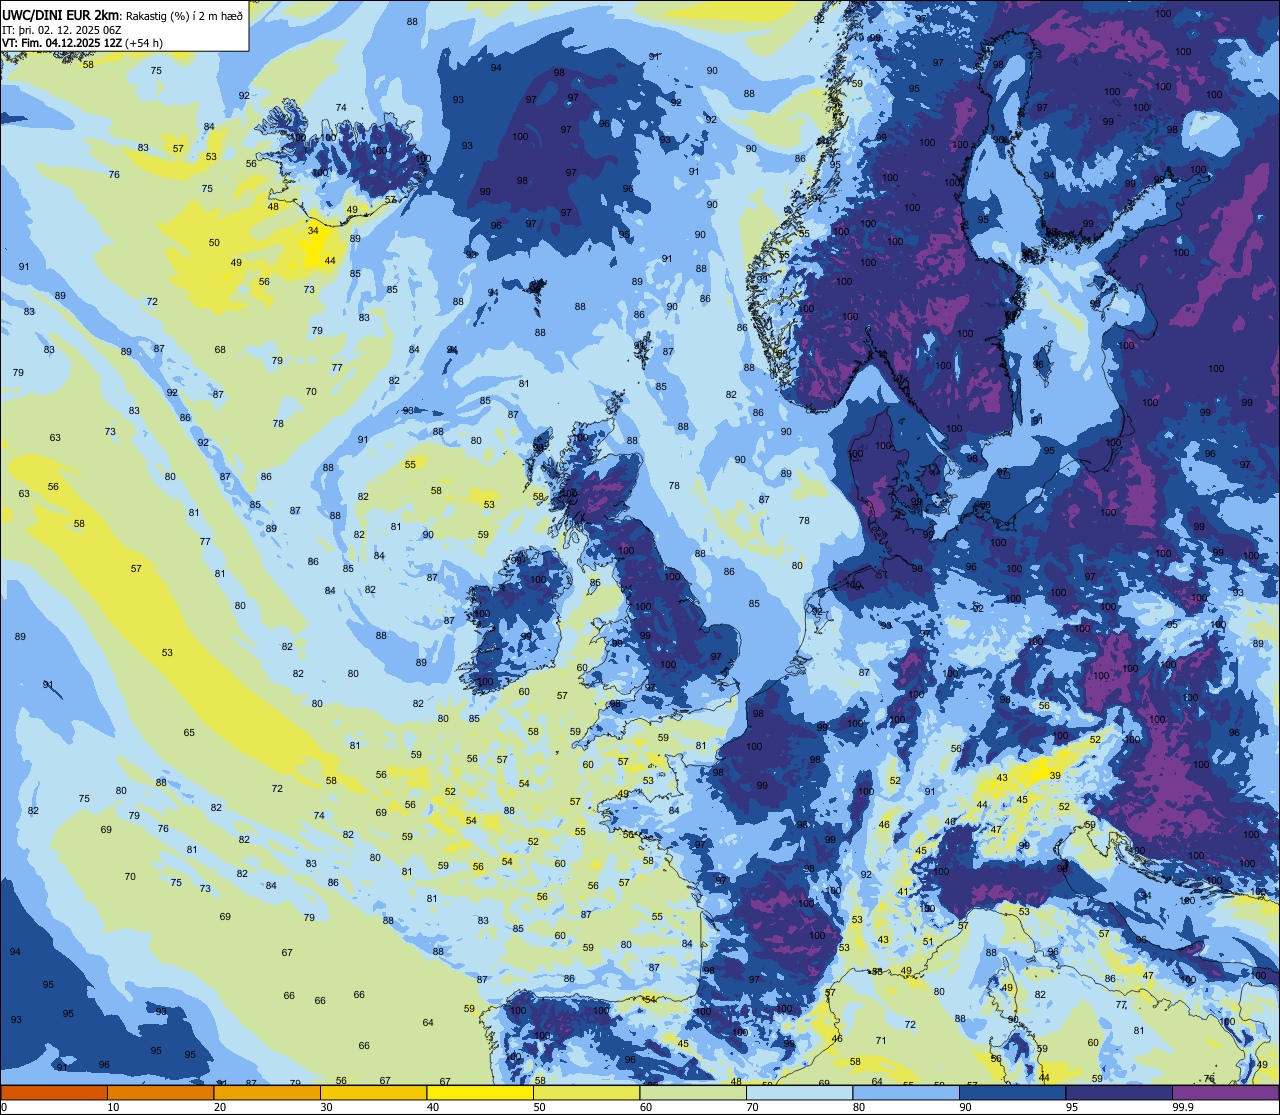Viewport: 1280px width, 1115px height.
Task: Click the legend tick label 0
Action: click(x=5, y=1107)
